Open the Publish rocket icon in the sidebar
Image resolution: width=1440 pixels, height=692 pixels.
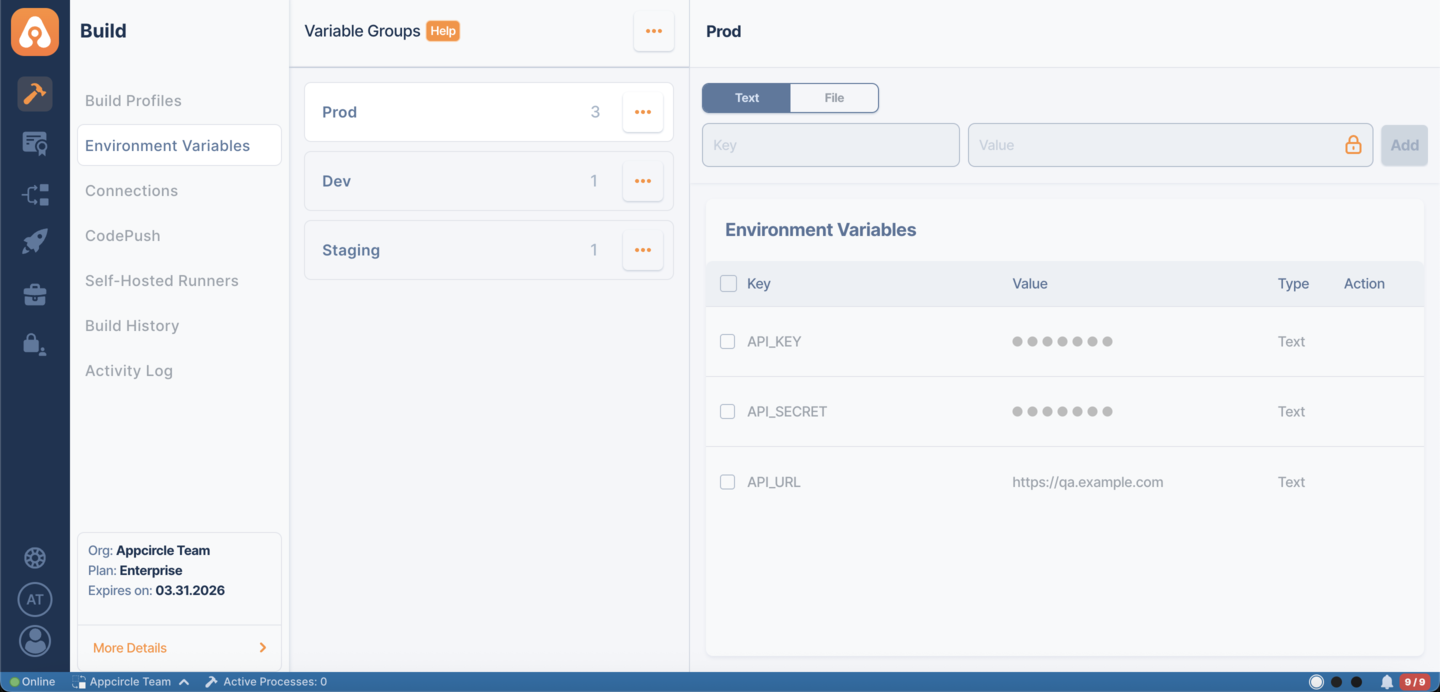tap(35, 241)
